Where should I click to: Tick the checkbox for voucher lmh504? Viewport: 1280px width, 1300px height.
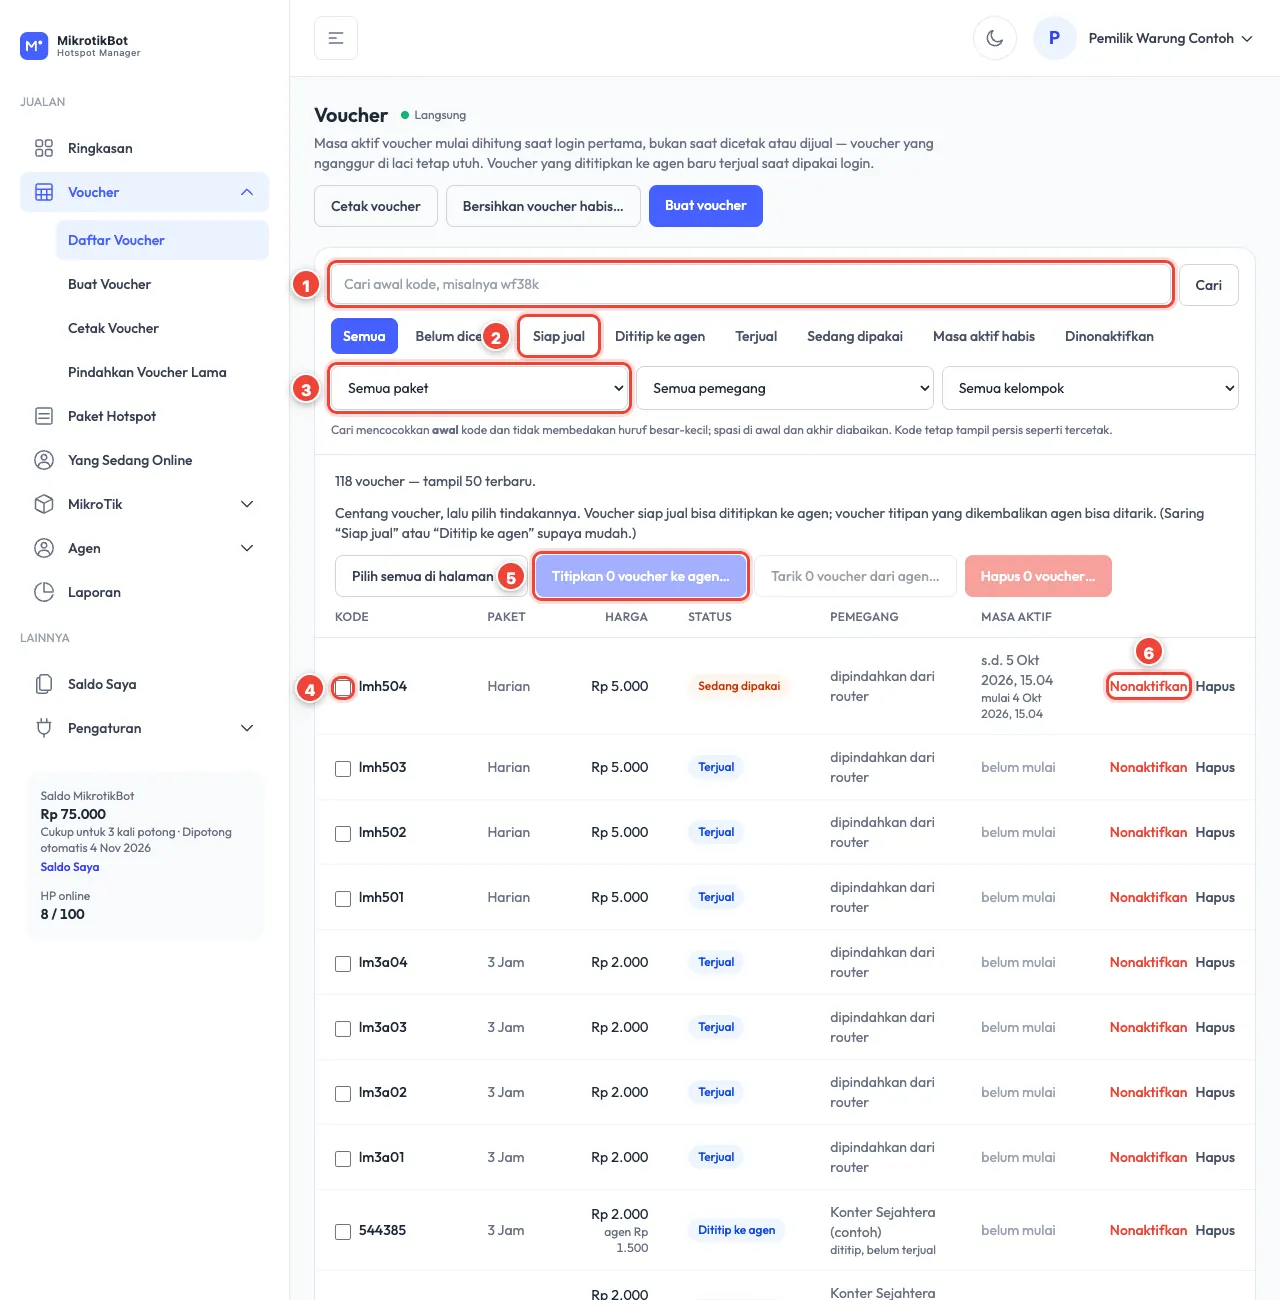point(343,687)
